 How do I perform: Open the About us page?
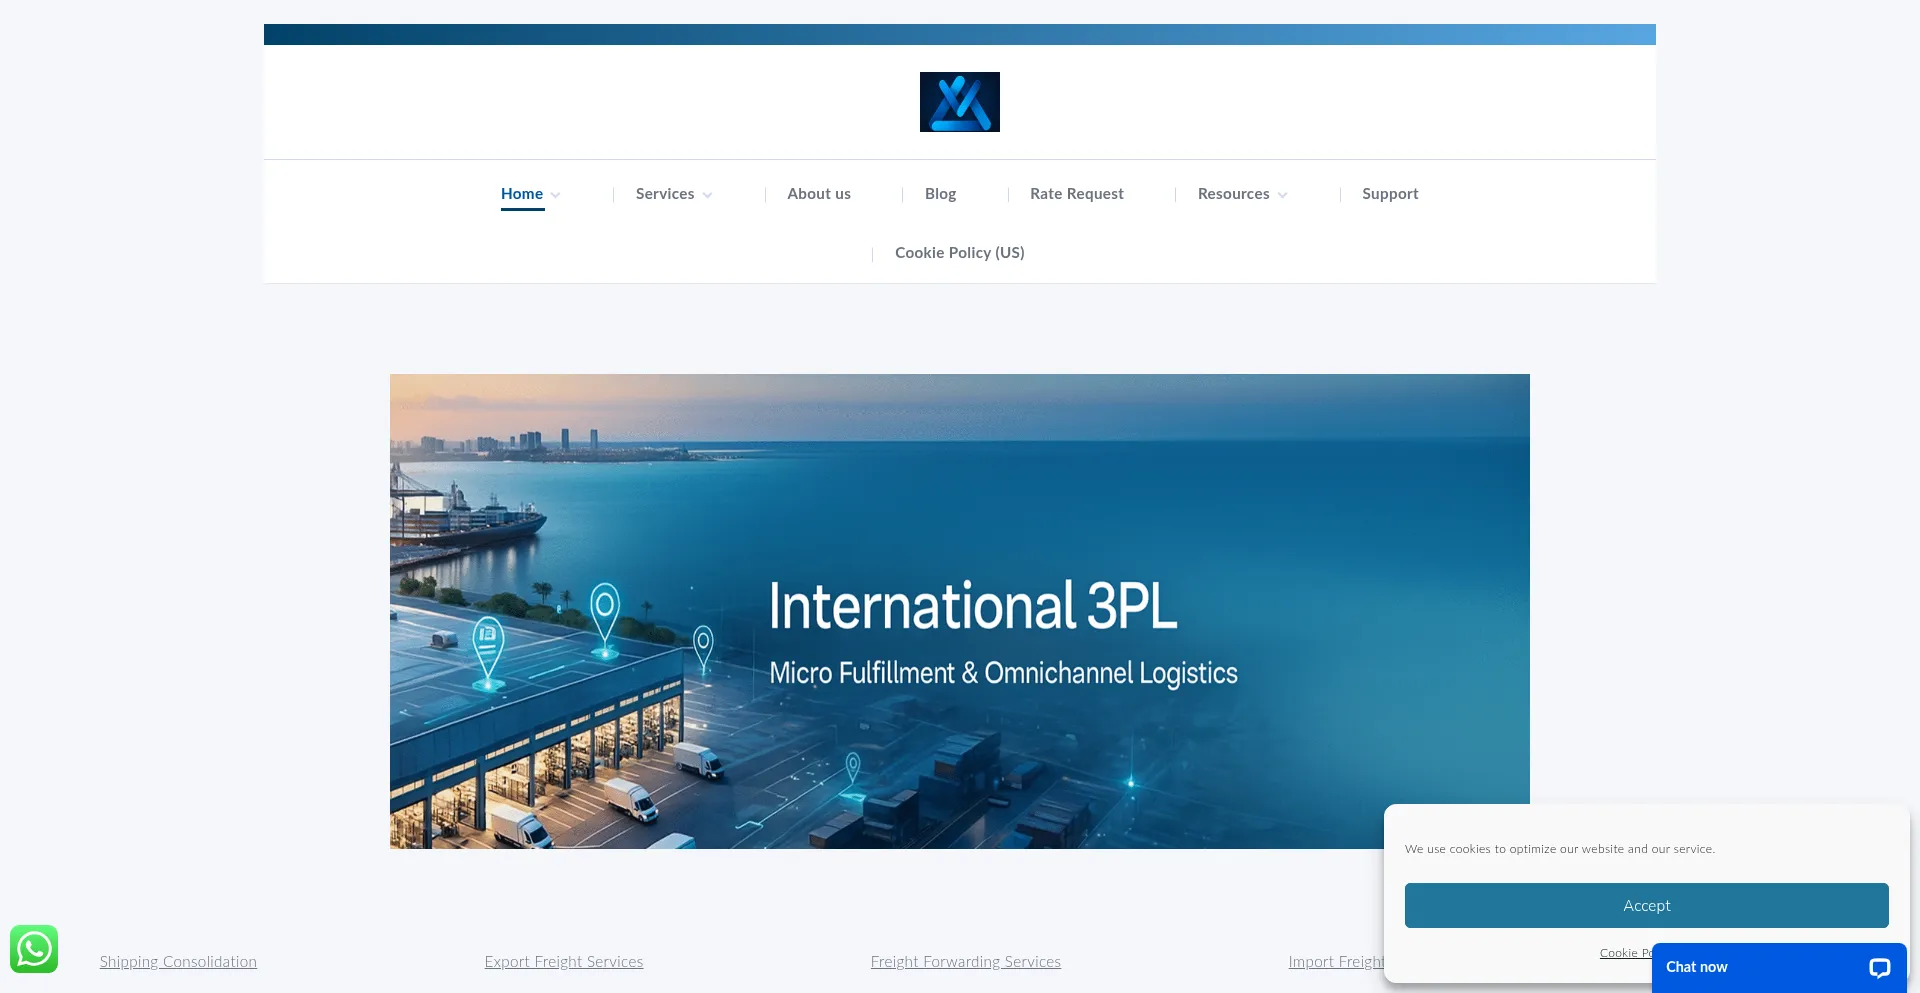tap(819, 194)
